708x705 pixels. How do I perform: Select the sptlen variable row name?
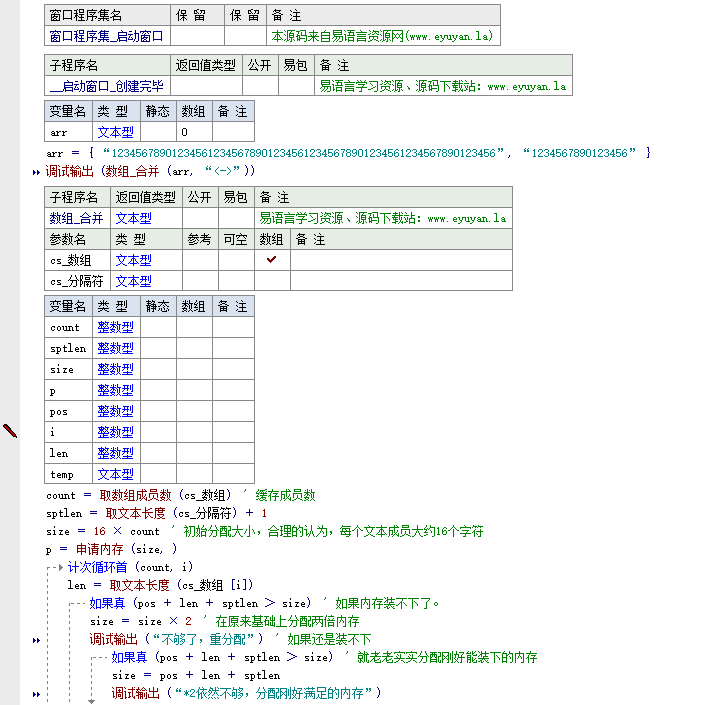click(68, 348)
